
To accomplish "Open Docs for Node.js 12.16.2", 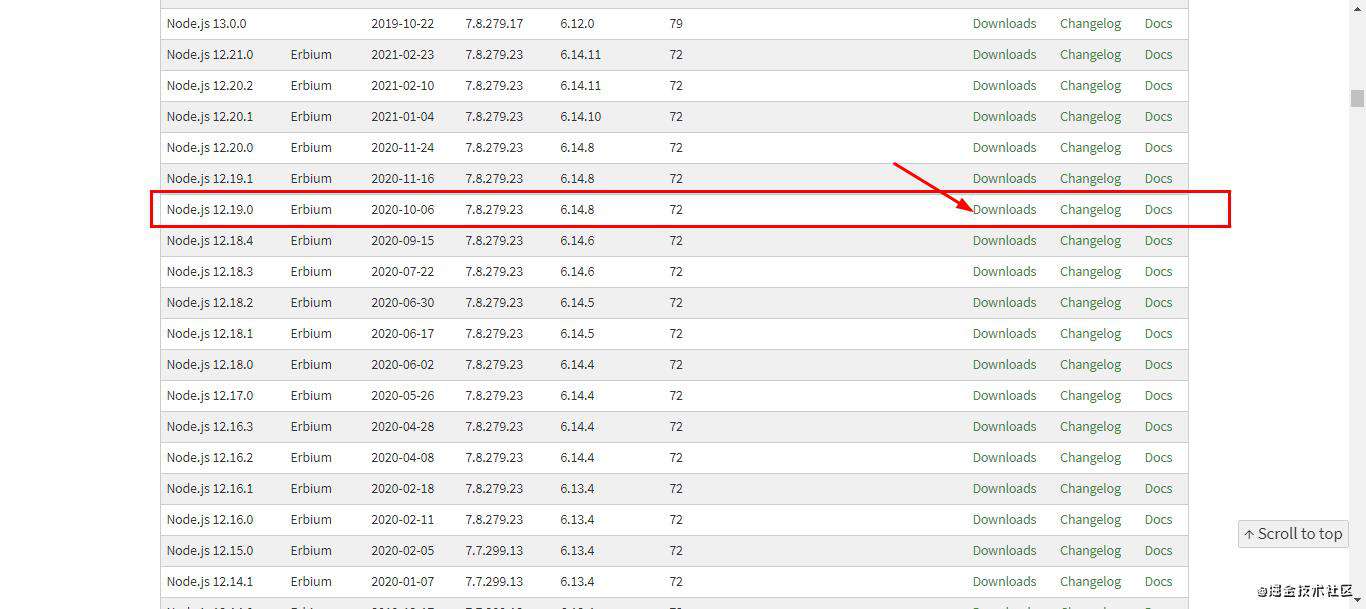I will 1158,457.
